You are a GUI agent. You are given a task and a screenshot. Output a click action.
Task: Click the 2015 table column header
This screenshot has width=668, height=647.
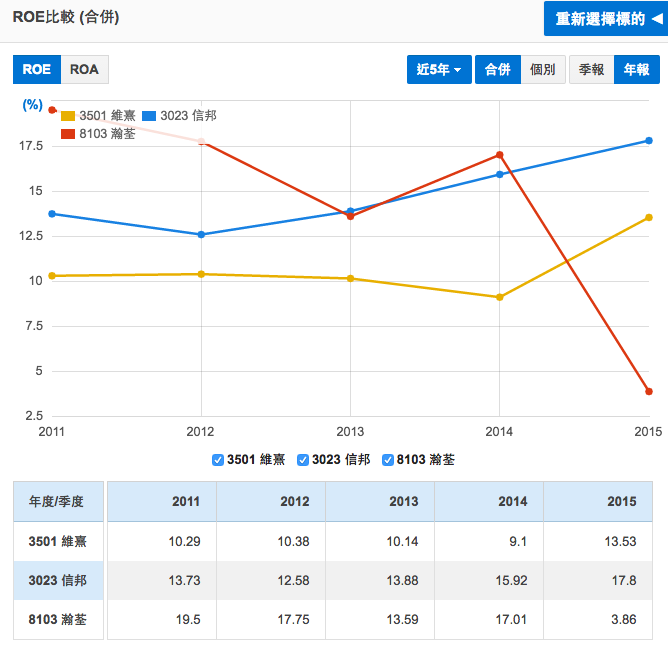[x=621, y=501]
